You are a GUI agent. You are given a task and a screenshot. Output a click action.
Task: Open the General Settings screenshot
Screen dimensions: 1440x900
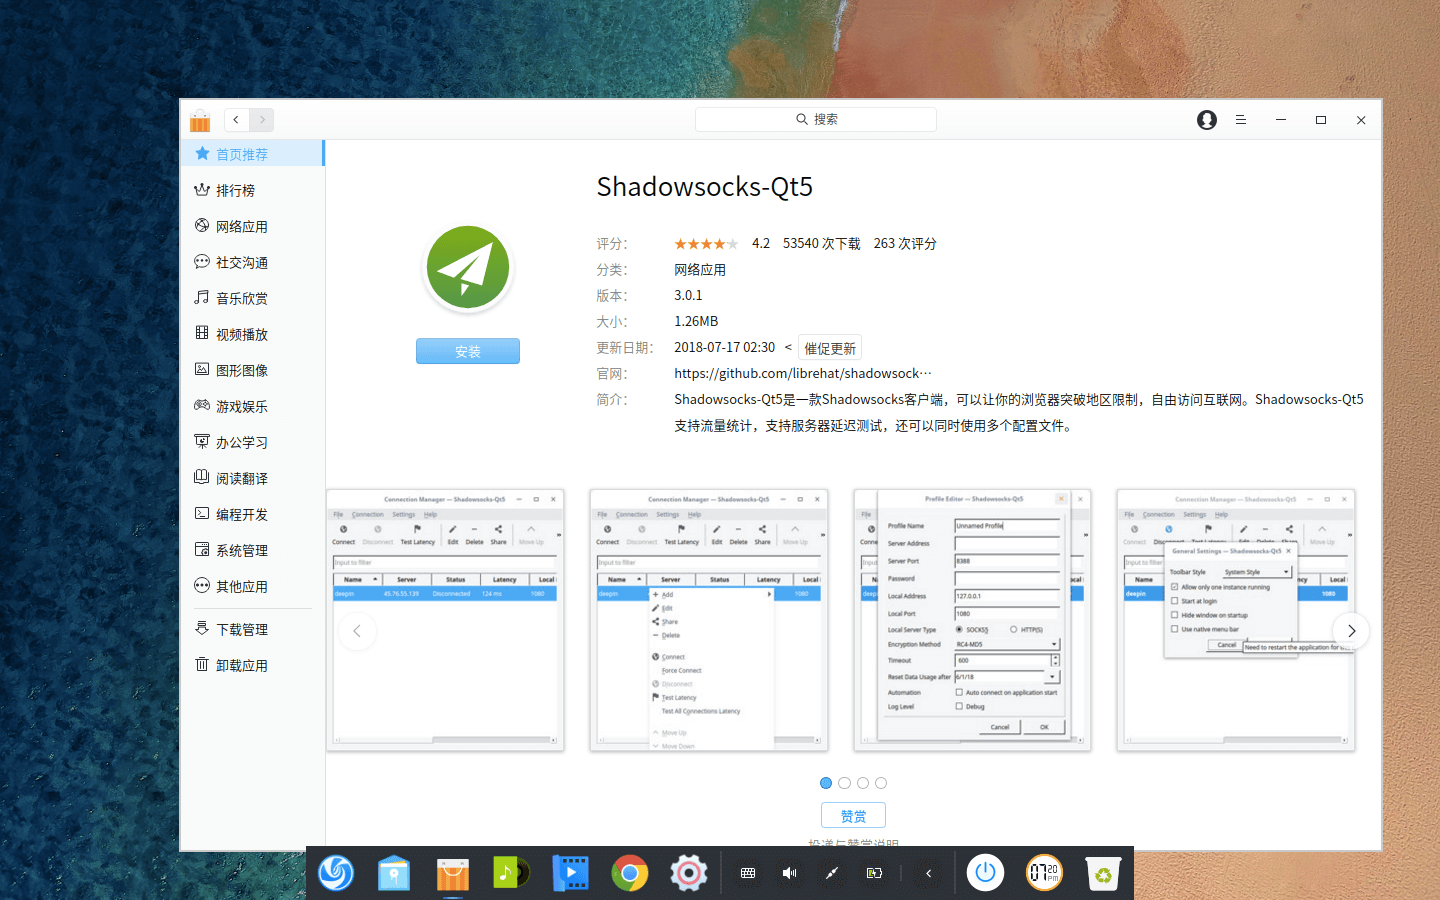(x=1236, y=620)
